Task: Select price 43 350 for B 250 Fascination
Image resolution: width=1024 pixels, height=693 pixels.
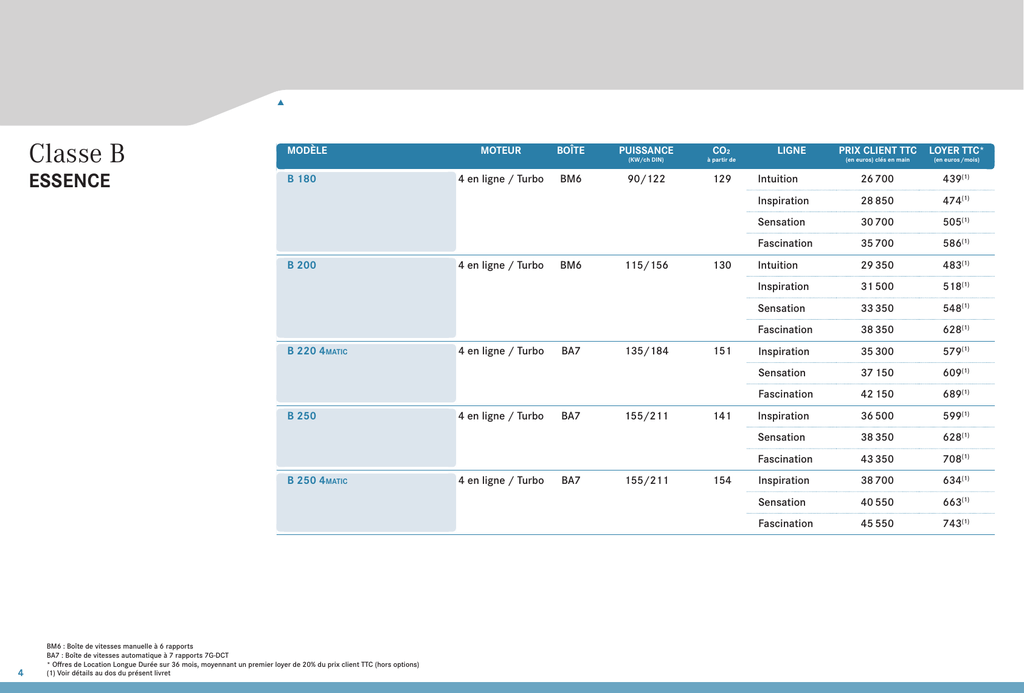Action: (x=877, y=459)
